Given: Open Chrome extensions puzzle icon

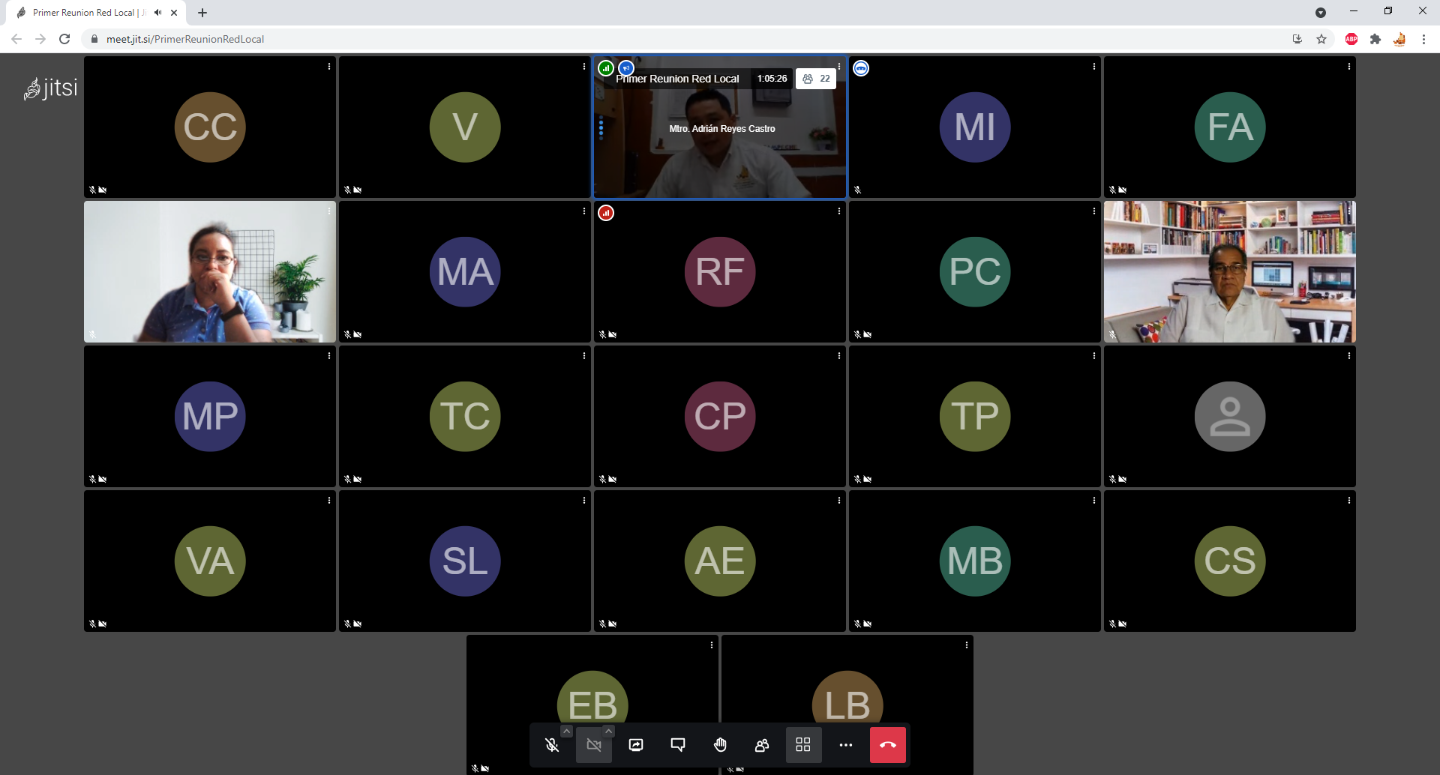Looking at the screenshot, I should (x=1375, y=39).
